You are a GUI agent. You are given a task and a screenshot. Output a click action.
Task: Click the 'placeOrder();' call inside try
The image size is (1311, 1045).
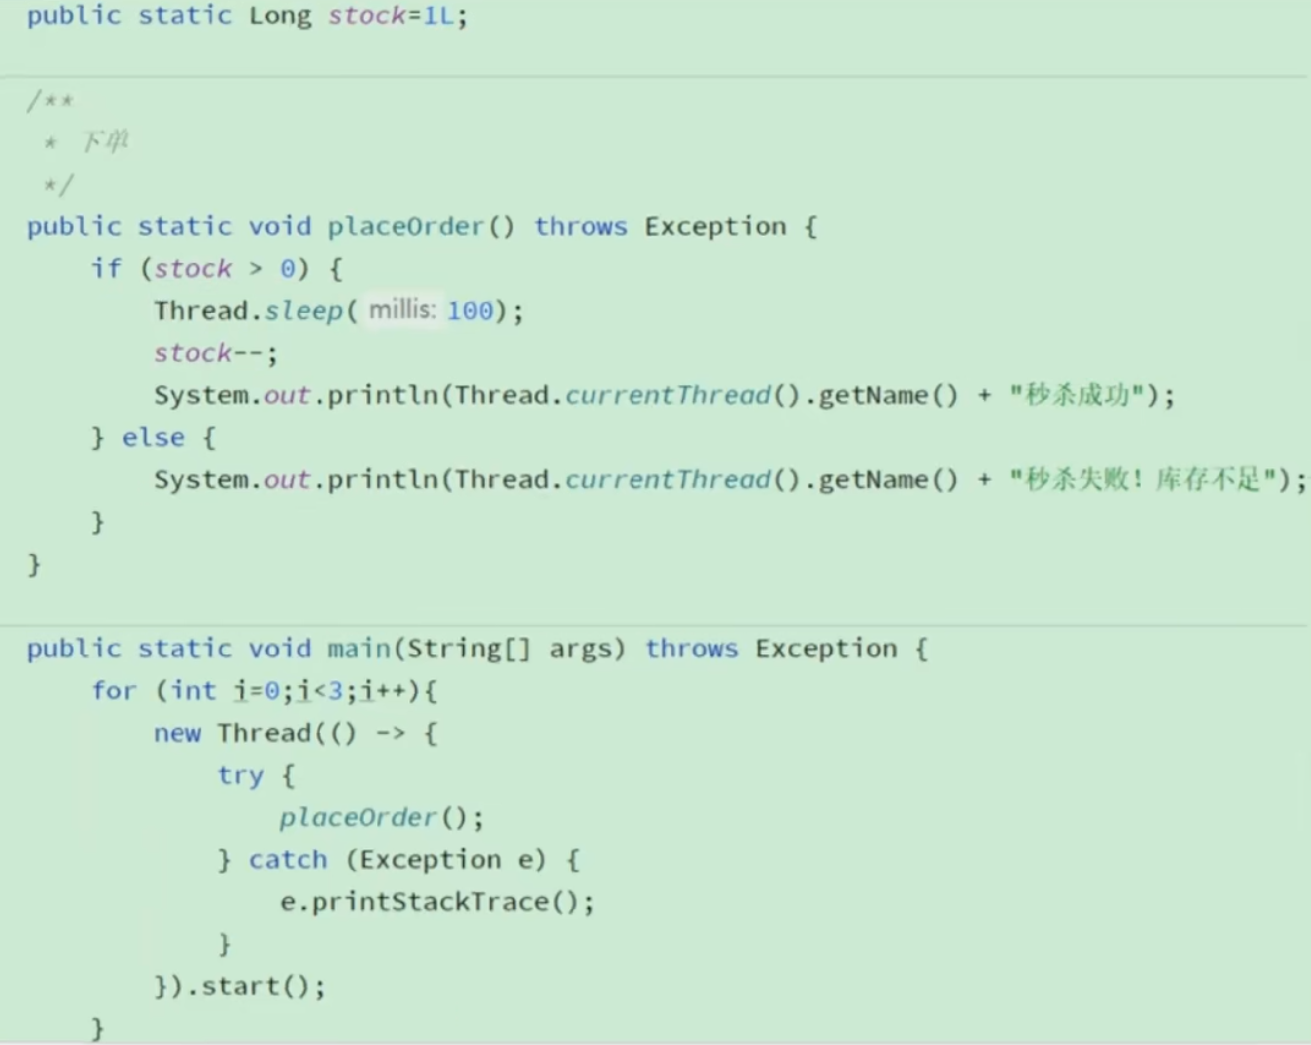382,818
